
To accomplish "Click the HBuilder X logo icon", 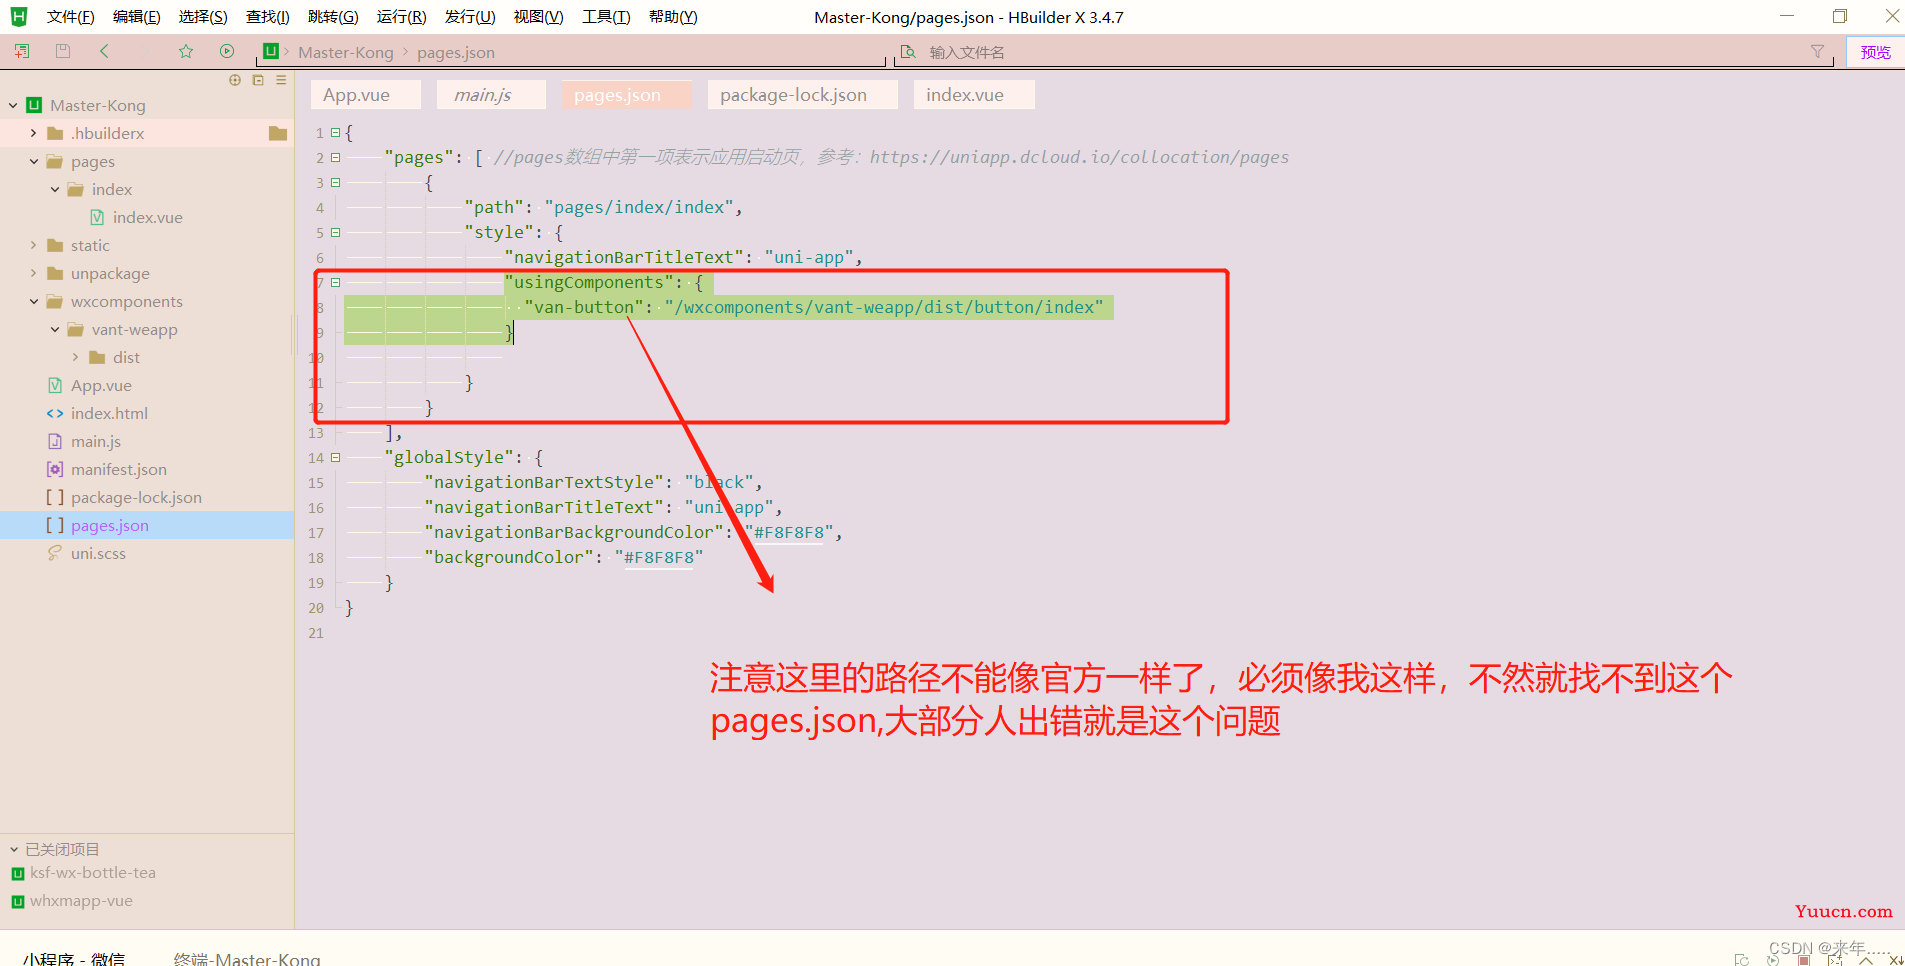I will coord(19,16).
